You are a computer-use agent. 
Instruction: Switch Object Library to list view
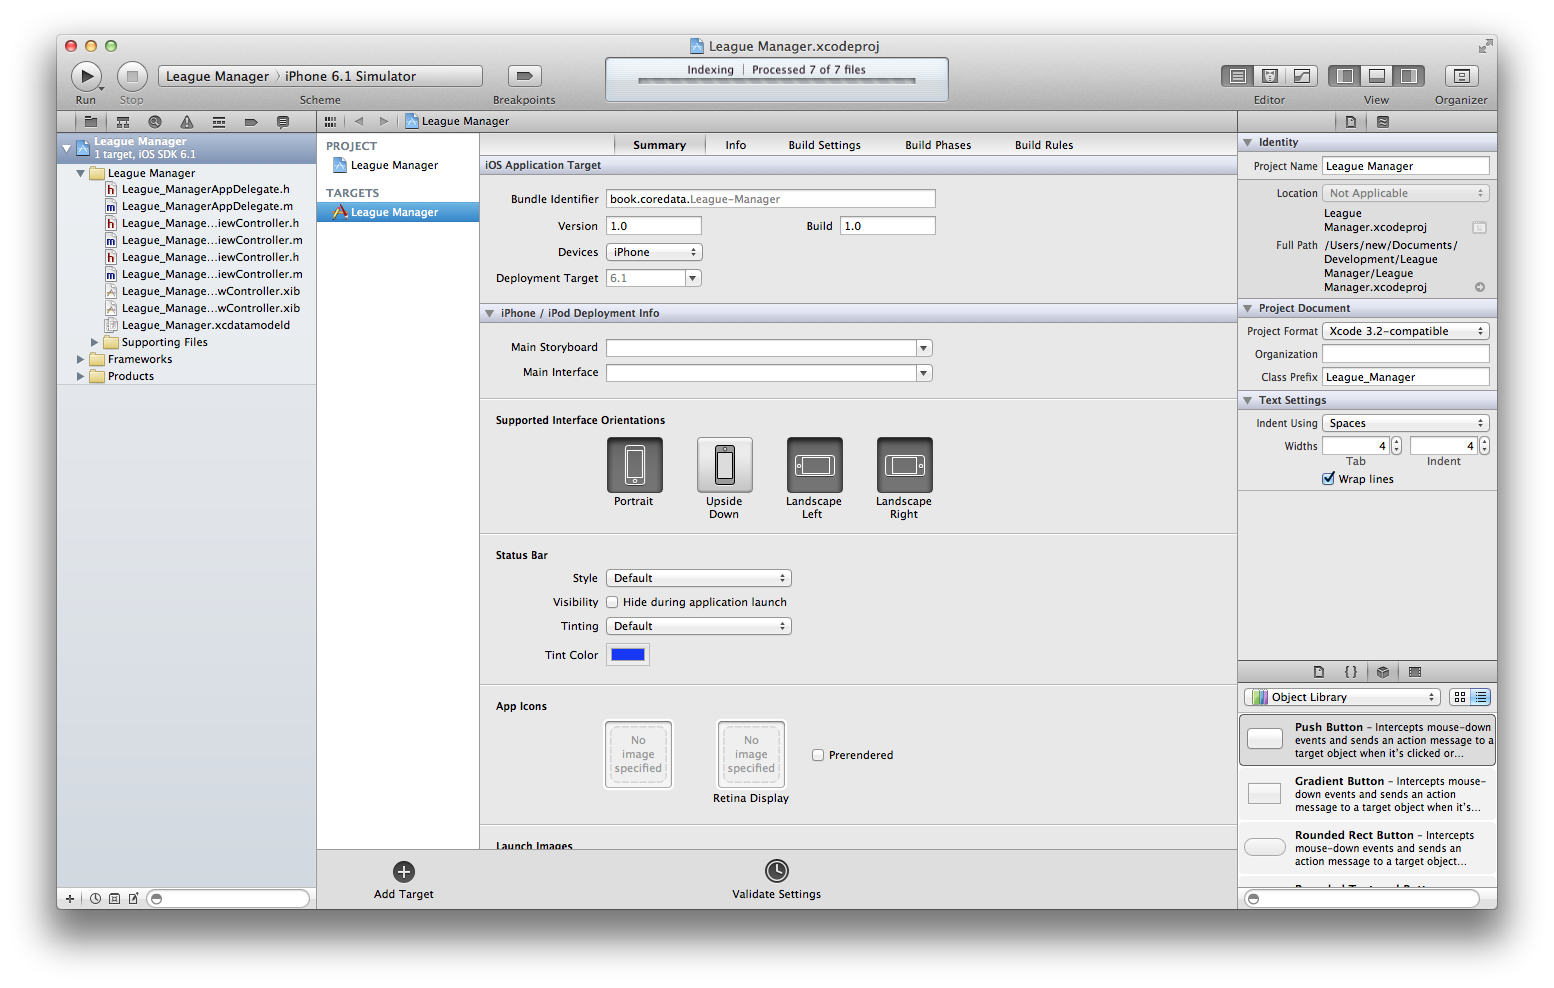point(1481,697)
